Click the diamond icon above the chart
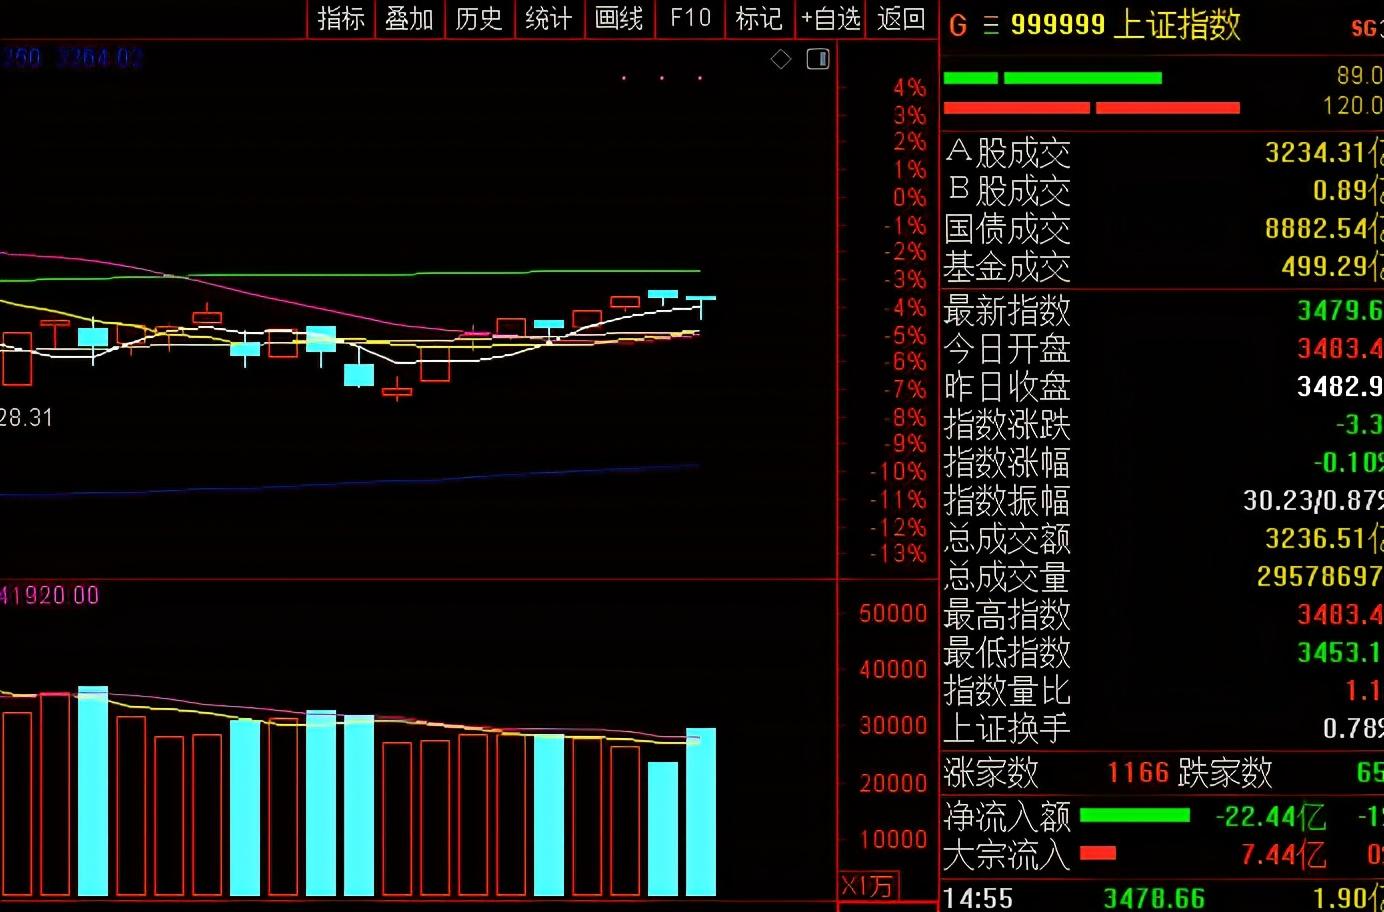Viewport: 1384px width, 912px height. [781, 60]
